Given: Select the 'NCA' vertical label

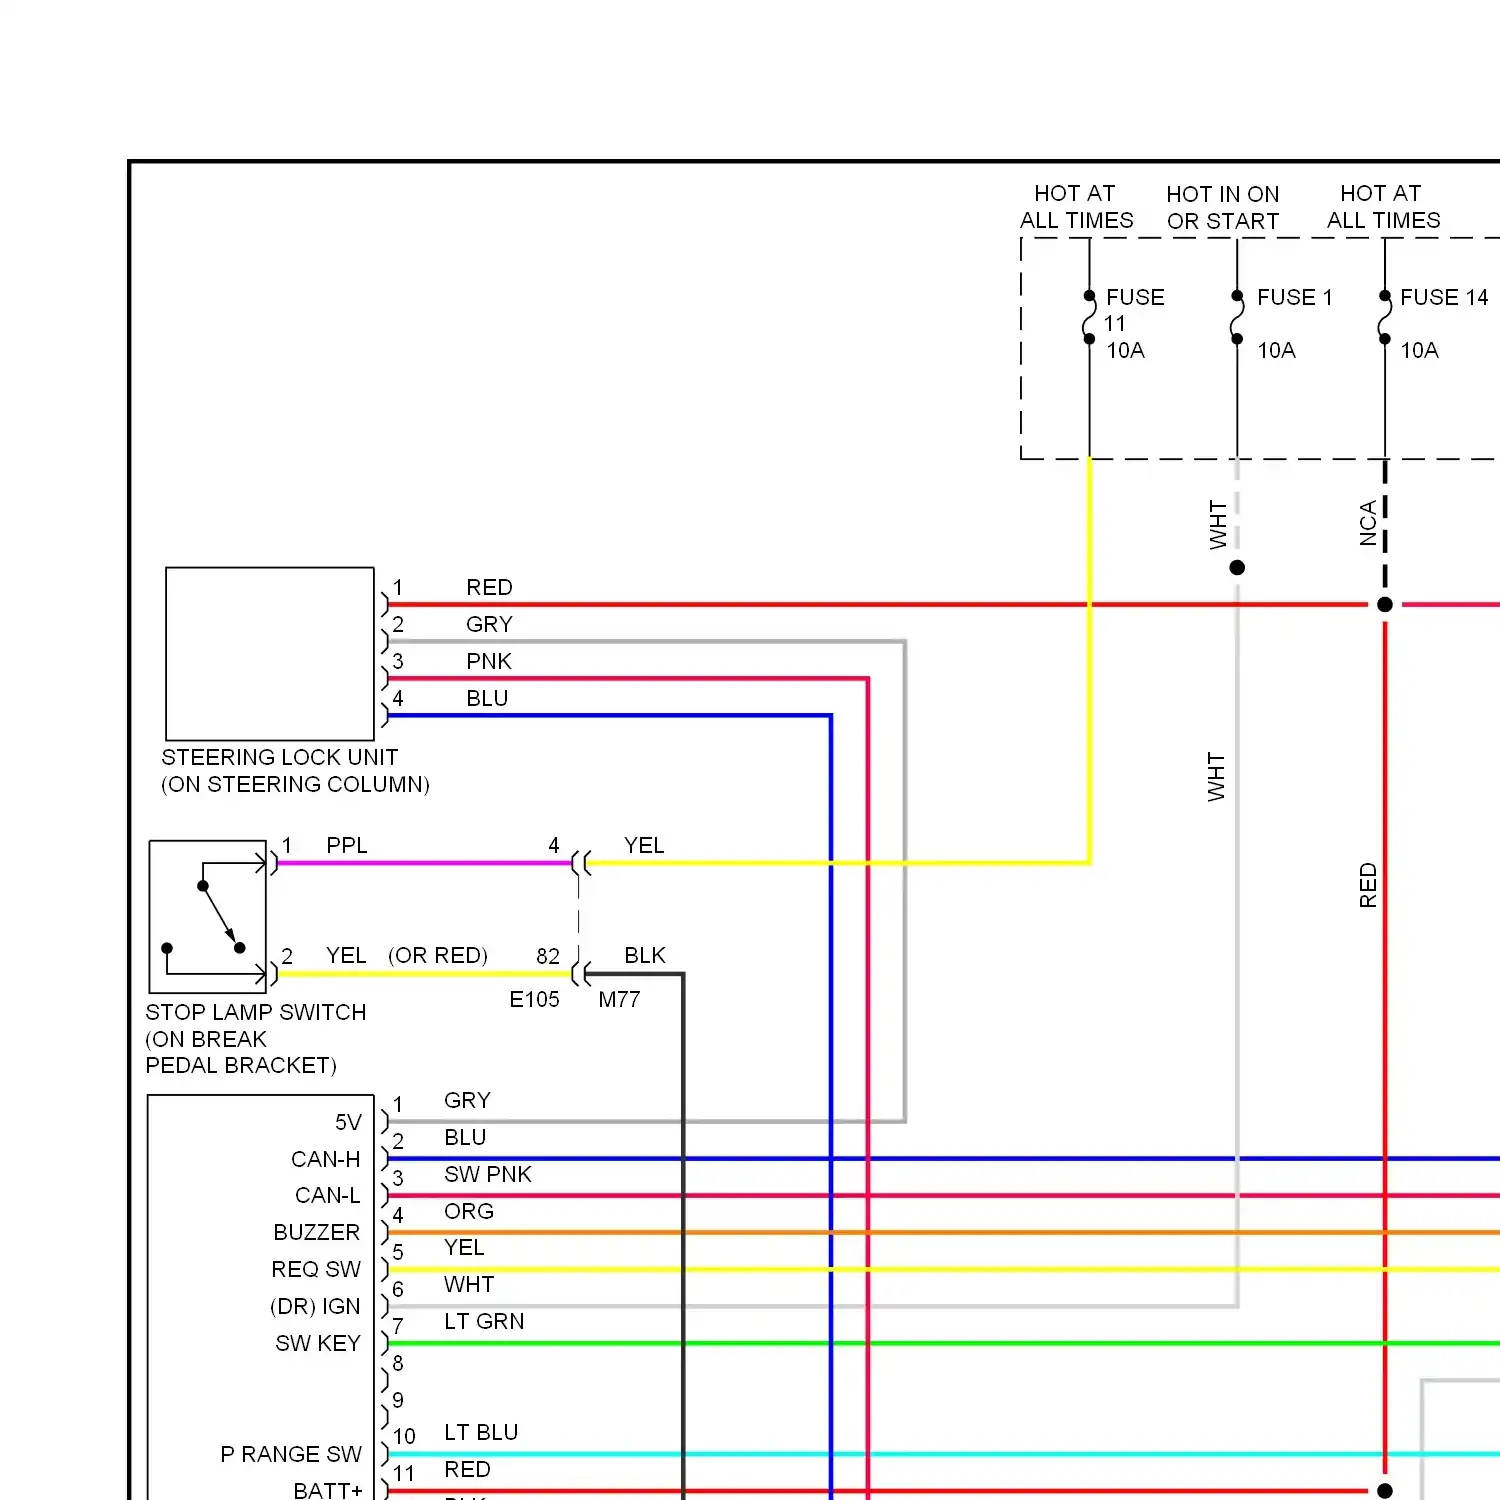Looking at the screenshot, I should (1368, 523).
